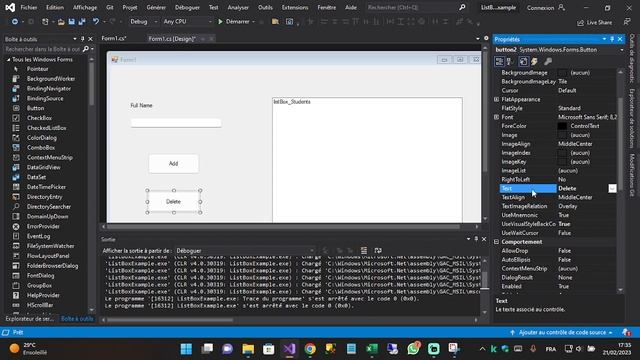
Task: Start debugging with the green Démarrer arrow
Action: pos(220,22)
